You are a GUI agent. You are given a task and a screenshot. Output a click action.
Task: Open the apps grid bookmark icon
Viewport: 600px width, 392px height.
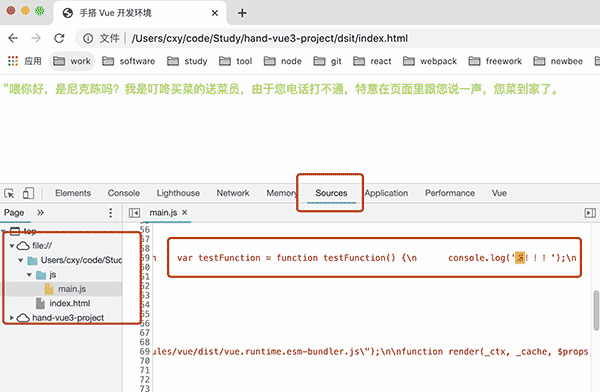13,61
